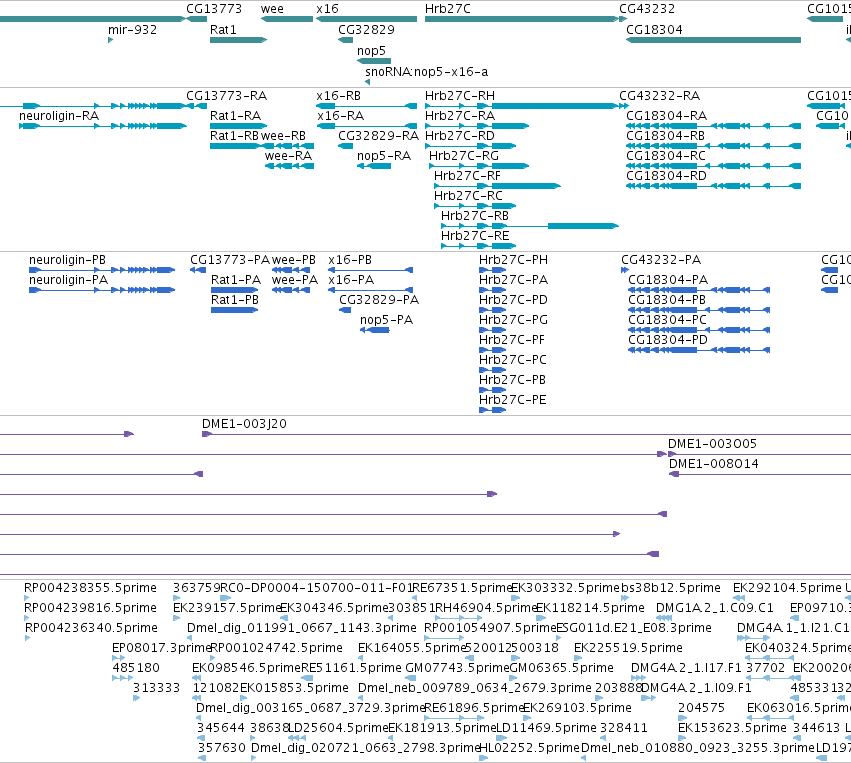Click the Dmel_neb_009789_0634_2679.3prime label

pyautogui.click(x=475, y=688)
